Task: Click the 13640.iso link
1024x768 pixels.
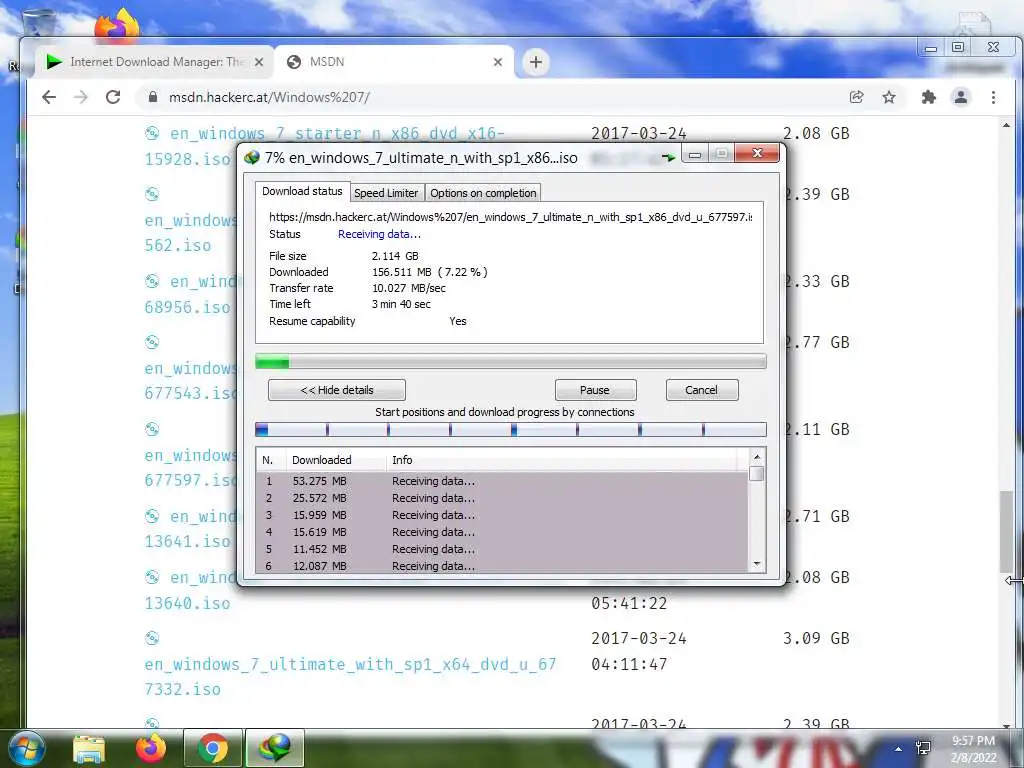Action: tap(187, 603)
